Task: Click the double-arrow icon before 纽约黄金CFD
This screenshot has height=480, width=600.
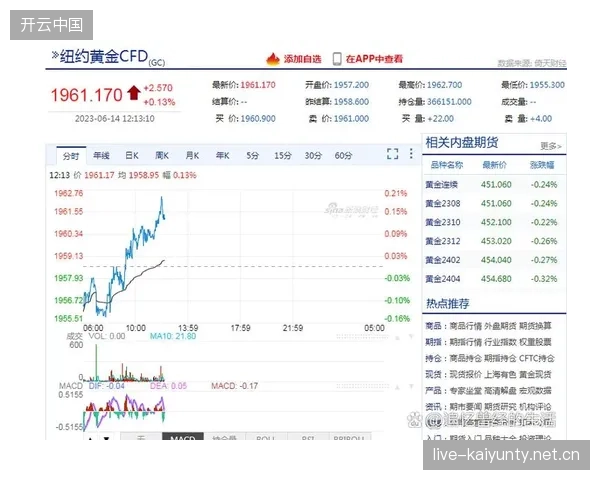Action: click(x=55, y=56)
